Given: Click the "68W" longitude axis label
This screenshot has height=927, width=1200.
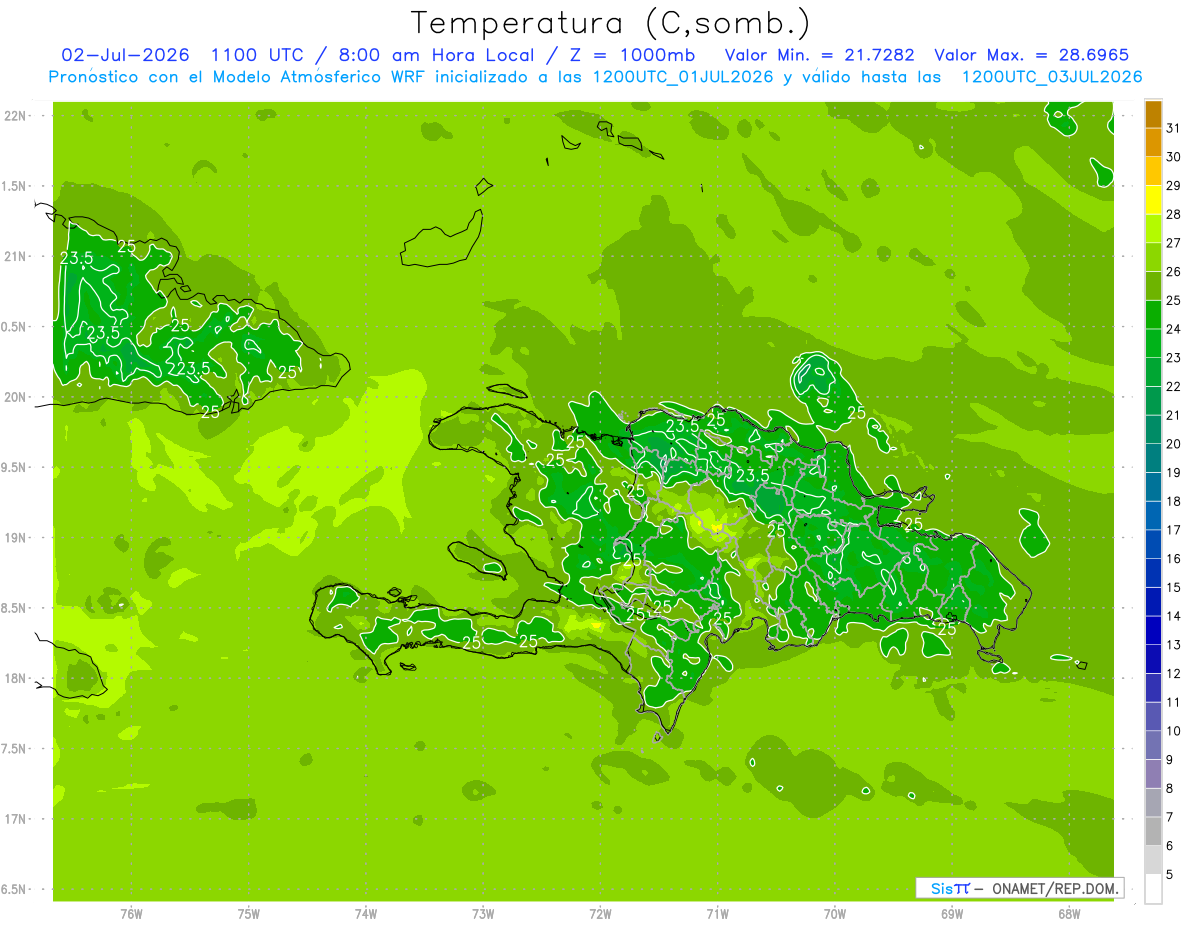Looking at the screenshot, I should pos(1069,913).
